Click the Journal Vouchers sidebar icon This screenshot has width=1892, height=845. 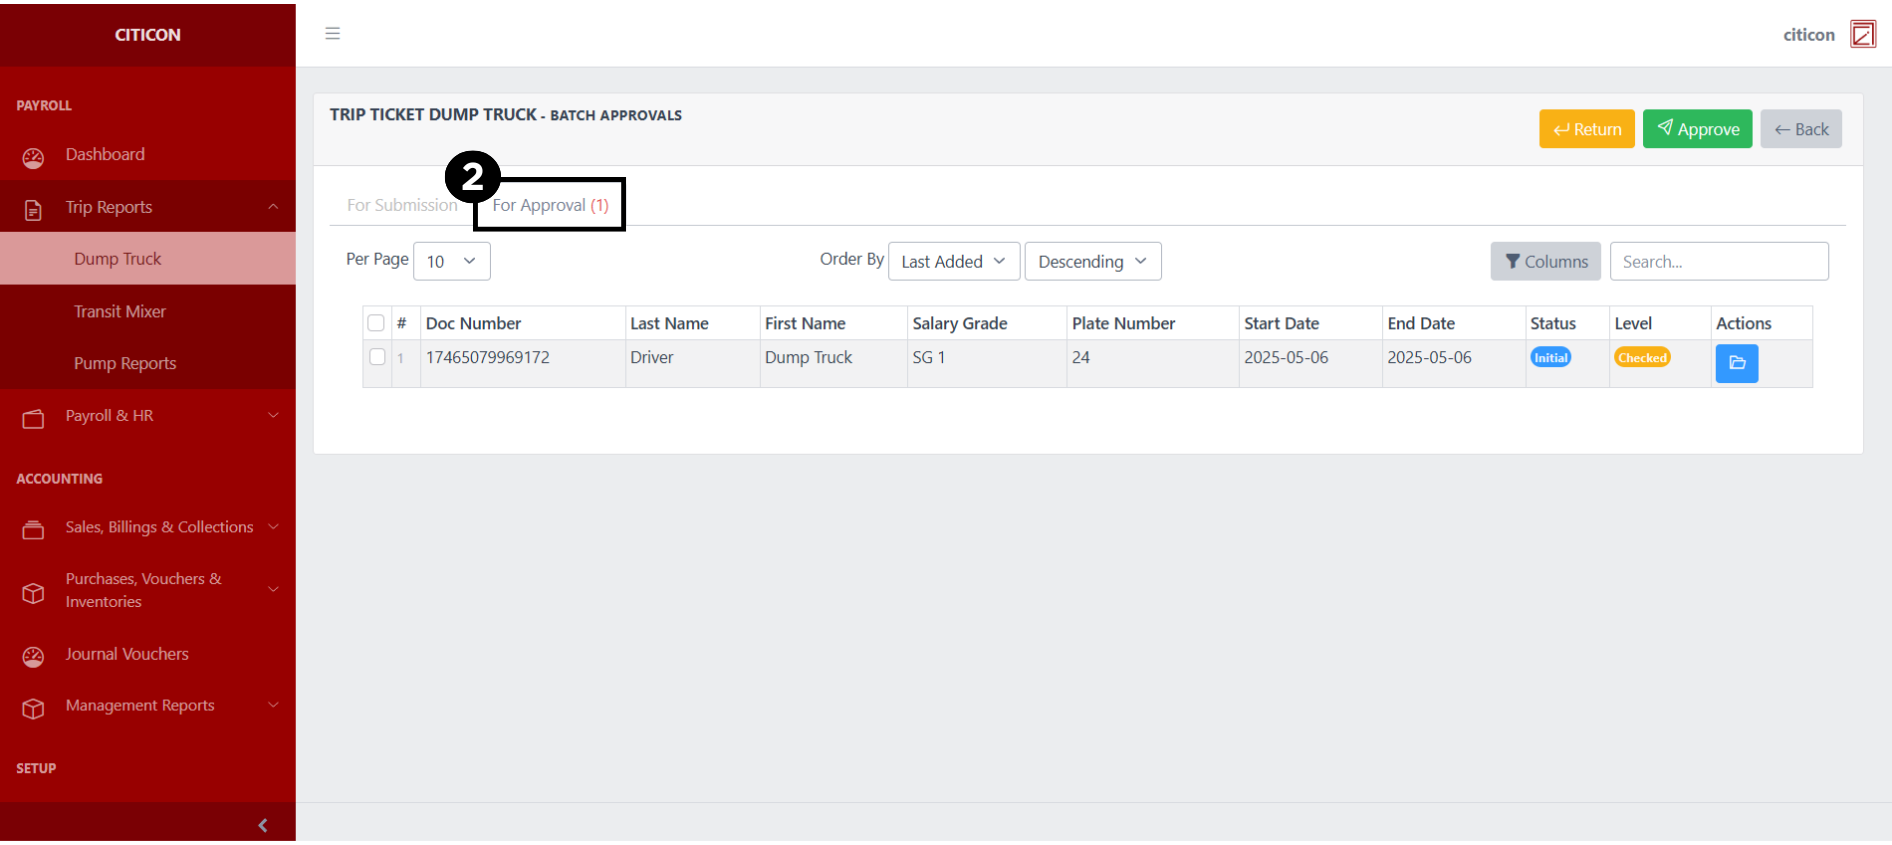tap(33, 656)
